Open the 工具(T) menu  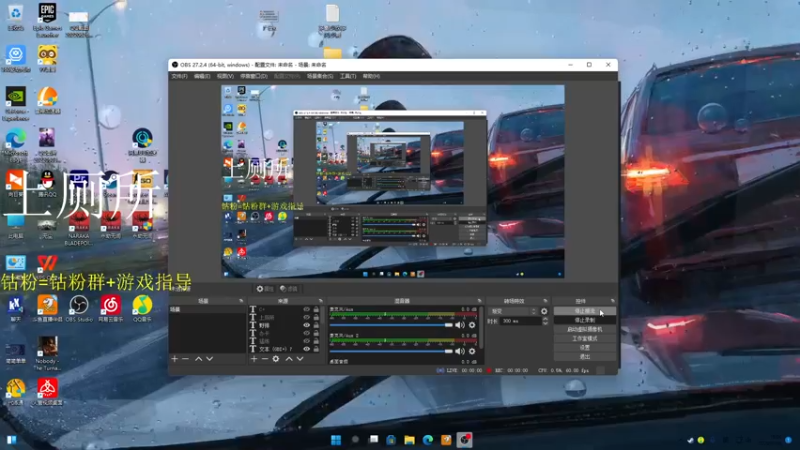coord(348,76)
